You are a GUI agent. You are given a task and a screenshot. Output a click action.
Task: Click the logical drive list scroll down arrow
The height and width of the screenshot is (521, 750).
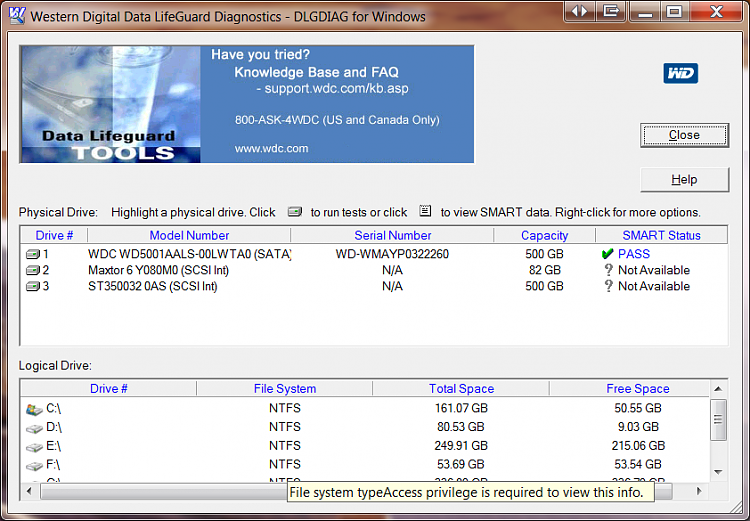(718, 473)
